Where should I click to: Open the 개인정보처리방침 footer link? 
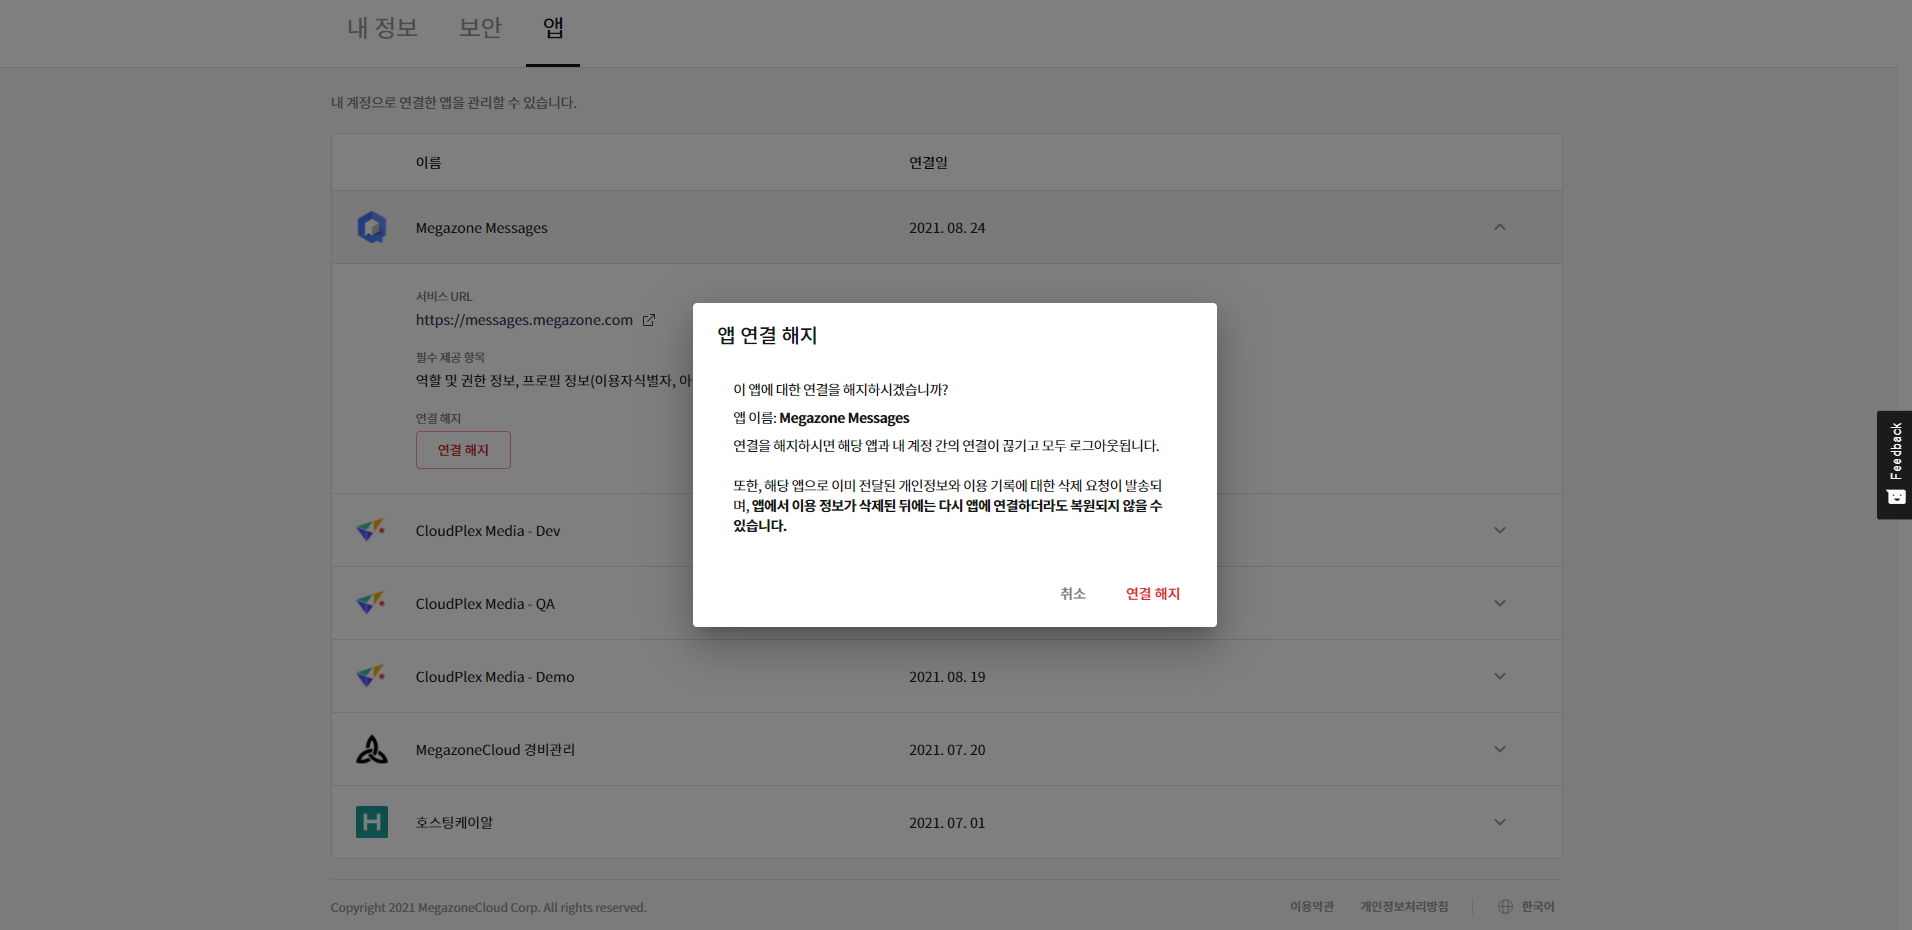pos(1404,906)
